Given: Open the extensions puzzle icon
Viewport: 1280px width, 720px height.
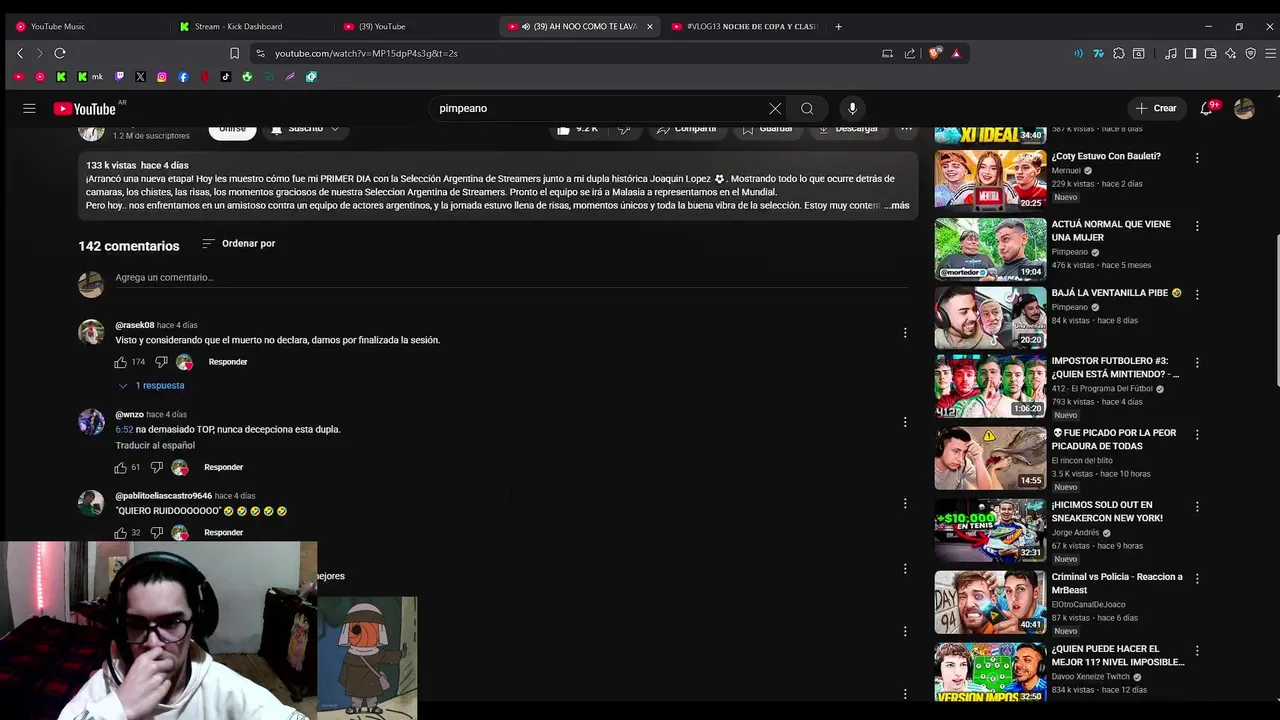Looking at the screenshot, I should (1119, 53).
